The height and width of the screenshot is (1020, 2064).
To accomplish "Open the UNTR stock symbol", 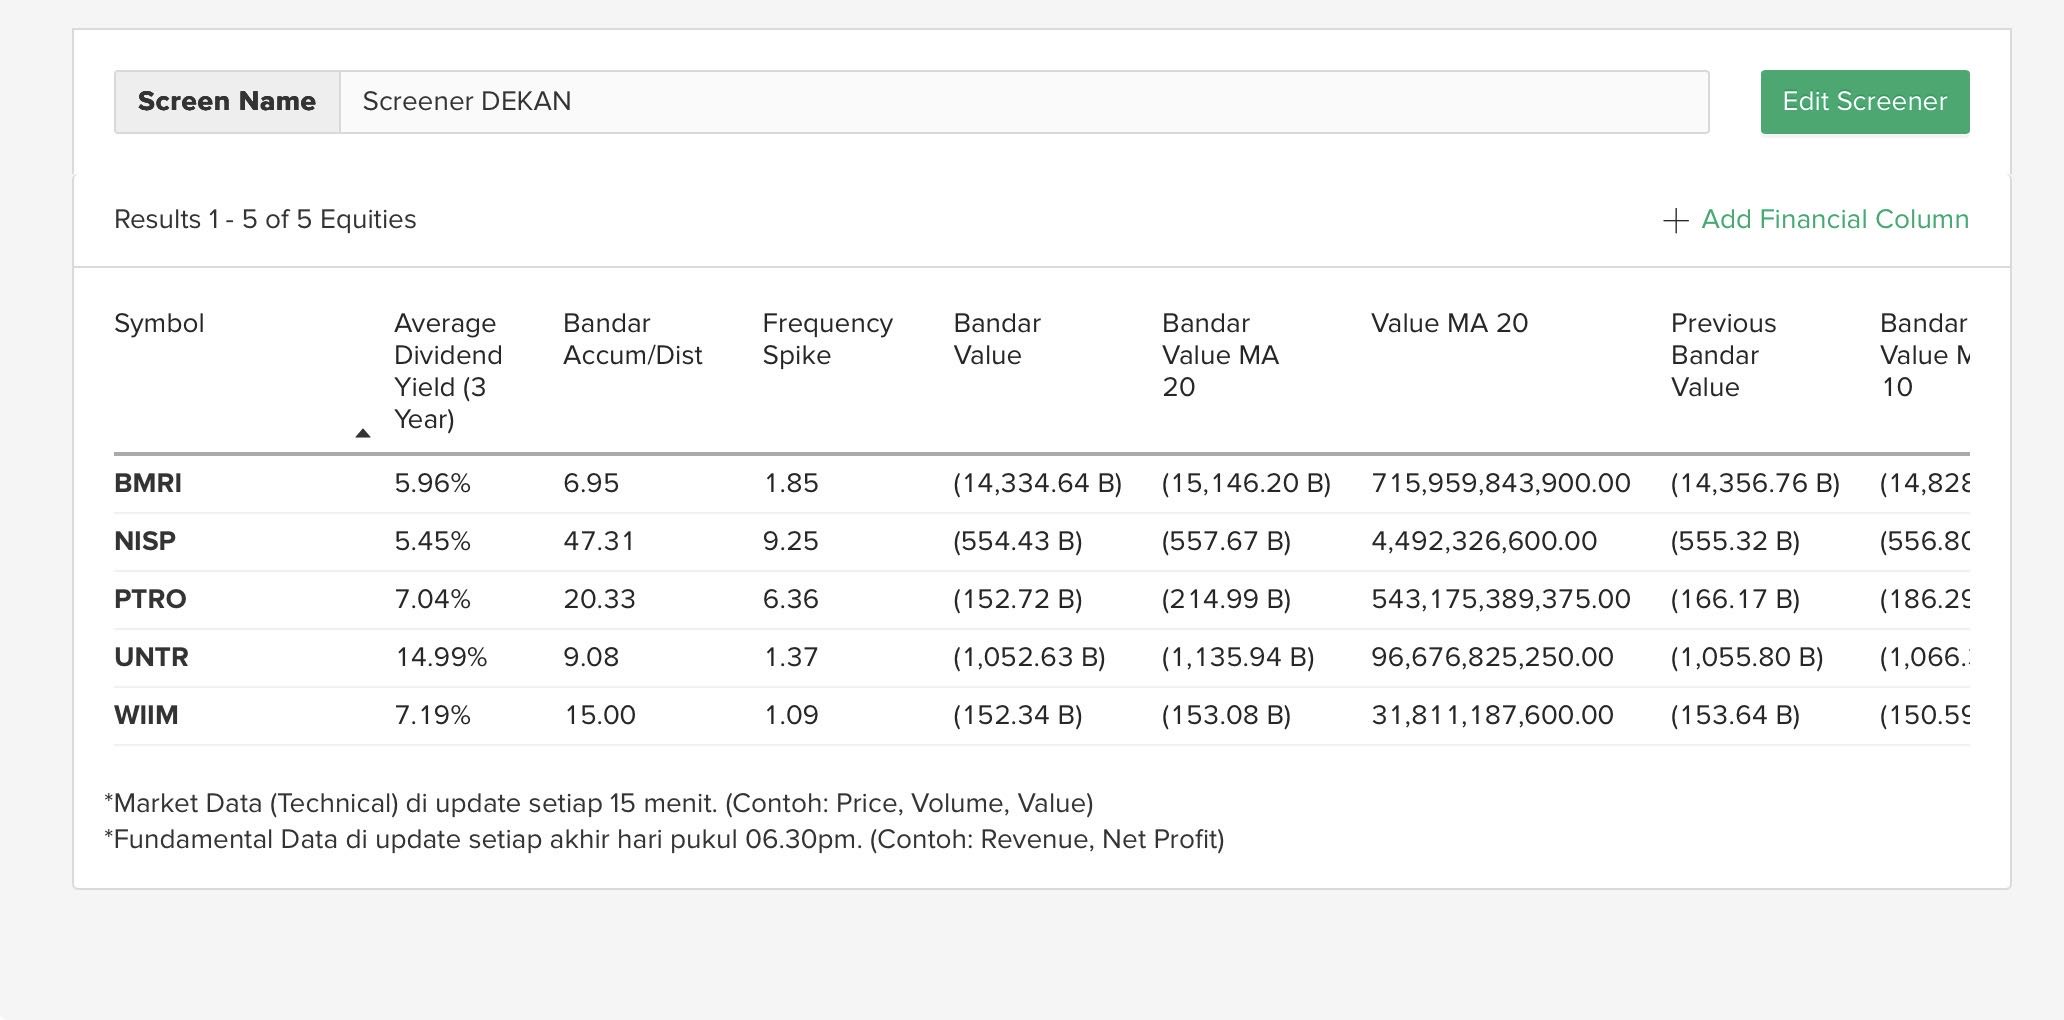I will click(x=151, y=658).
